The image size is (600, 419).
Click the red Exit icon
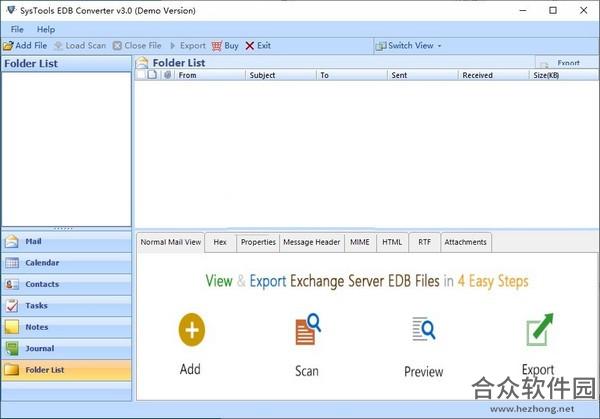(x=249, y=46)
